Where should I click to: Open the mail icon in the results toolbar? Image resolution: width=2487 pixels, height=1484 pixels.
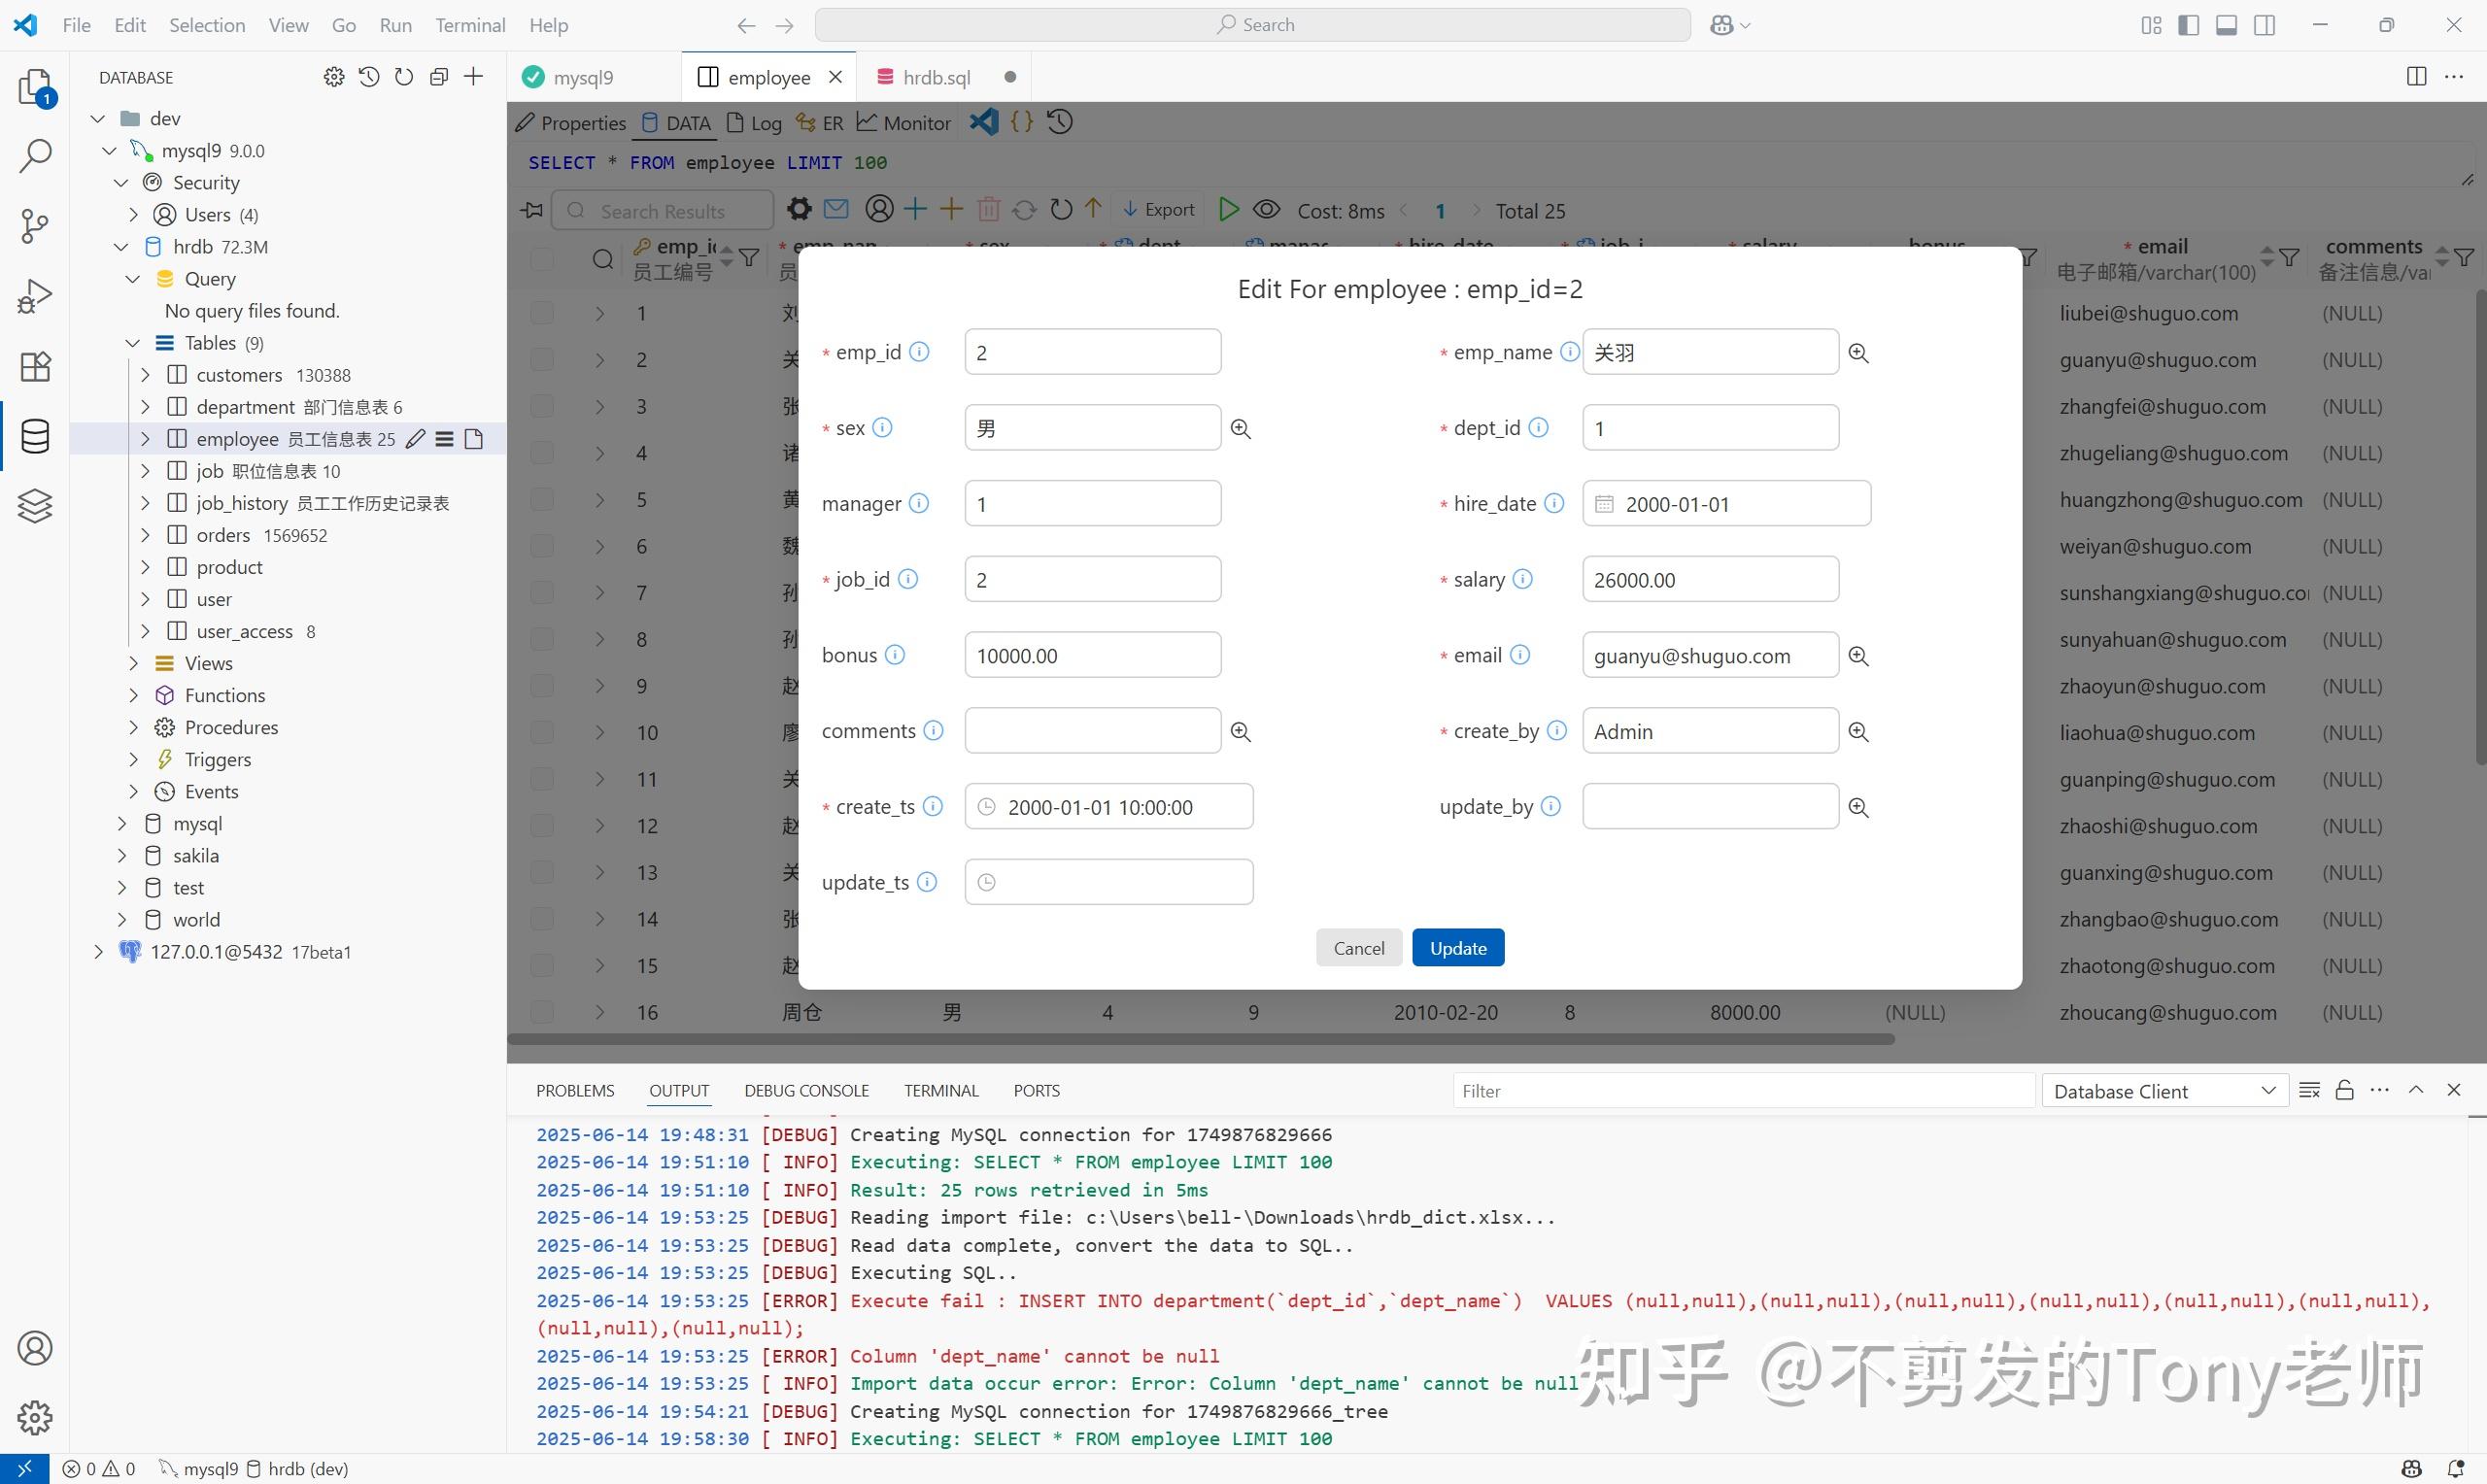836,209
